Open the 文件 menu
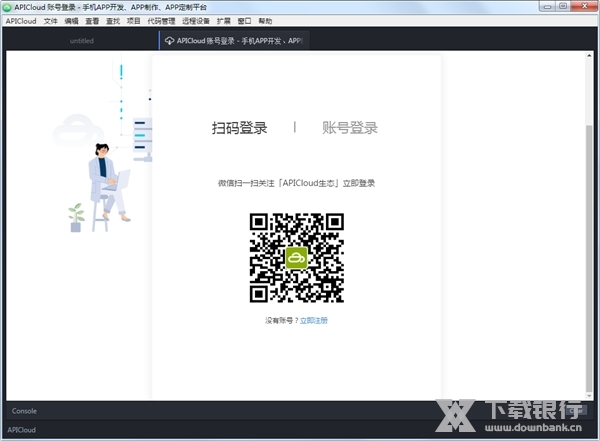Screen dimensions: 600x441 [51, 21]
